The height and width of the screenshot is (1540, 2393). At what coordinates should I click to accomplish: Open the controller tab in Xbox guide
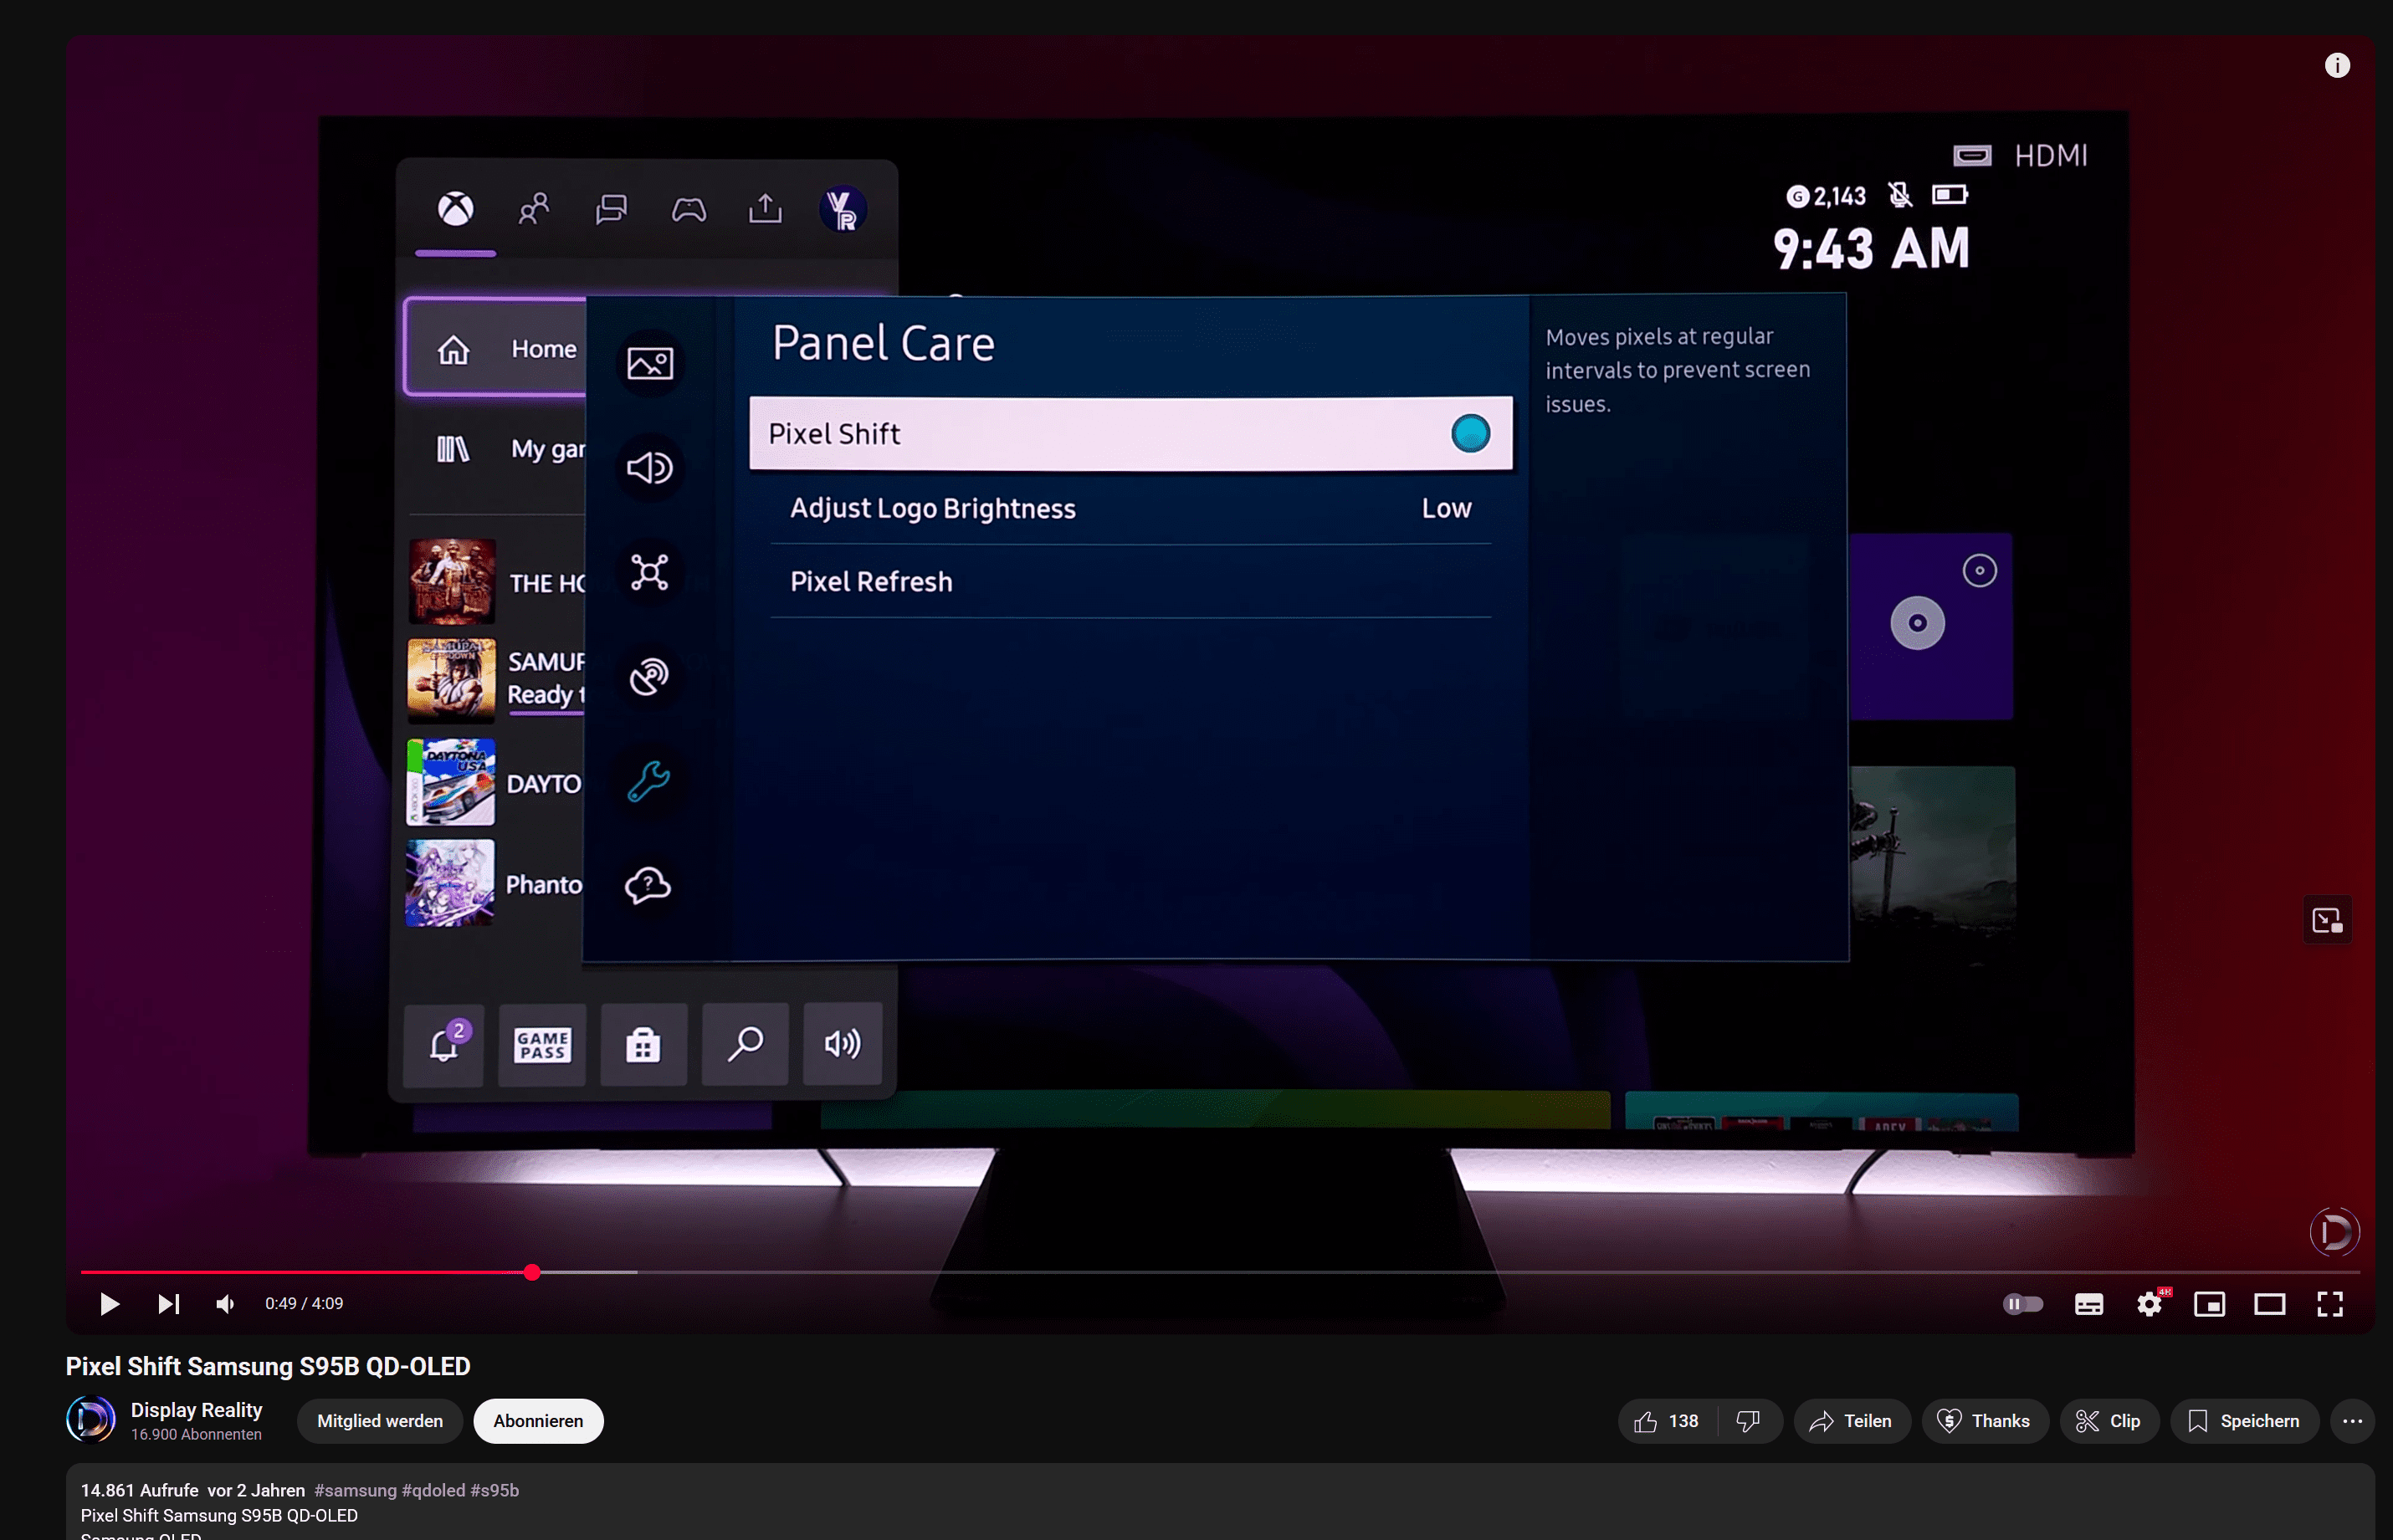(689, 209)
